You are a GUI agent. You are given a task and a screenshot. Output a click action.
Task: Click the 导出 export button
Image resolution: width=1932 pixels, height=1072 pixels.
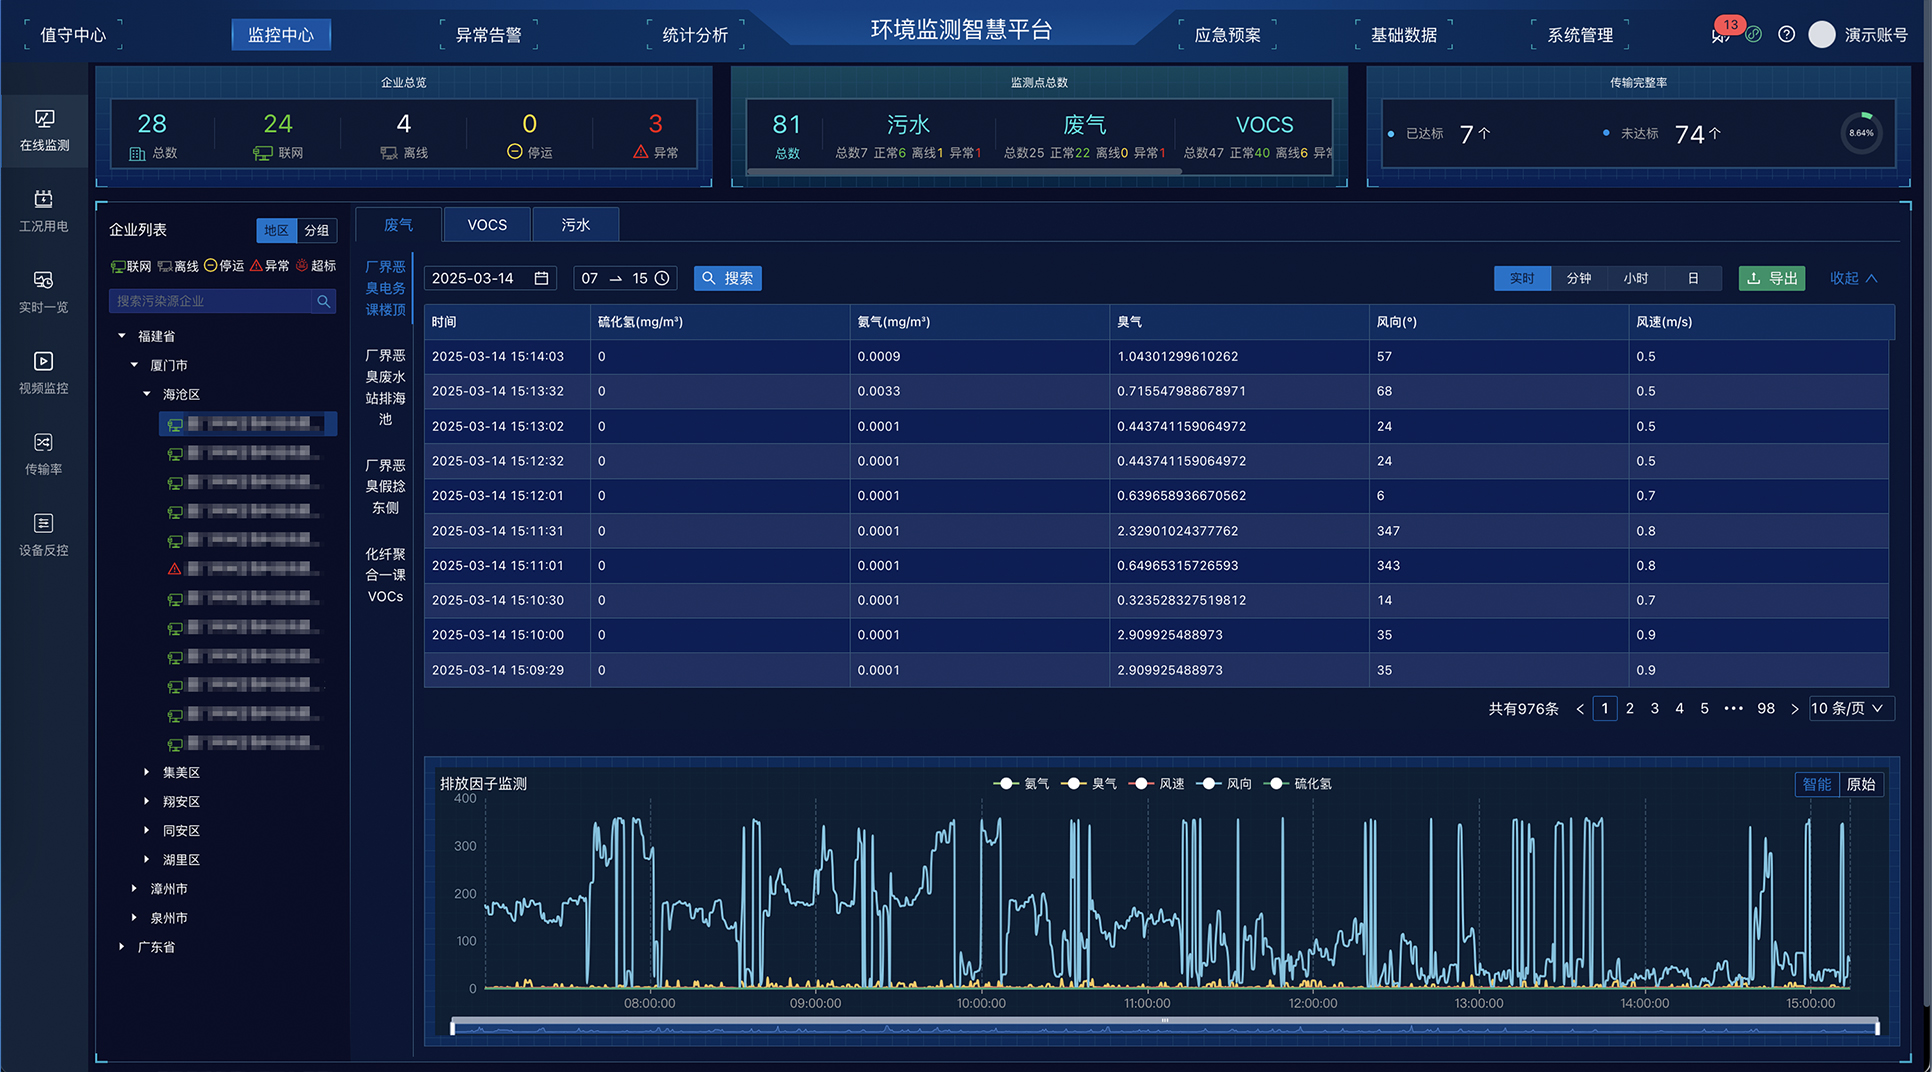click(1771, 278)
